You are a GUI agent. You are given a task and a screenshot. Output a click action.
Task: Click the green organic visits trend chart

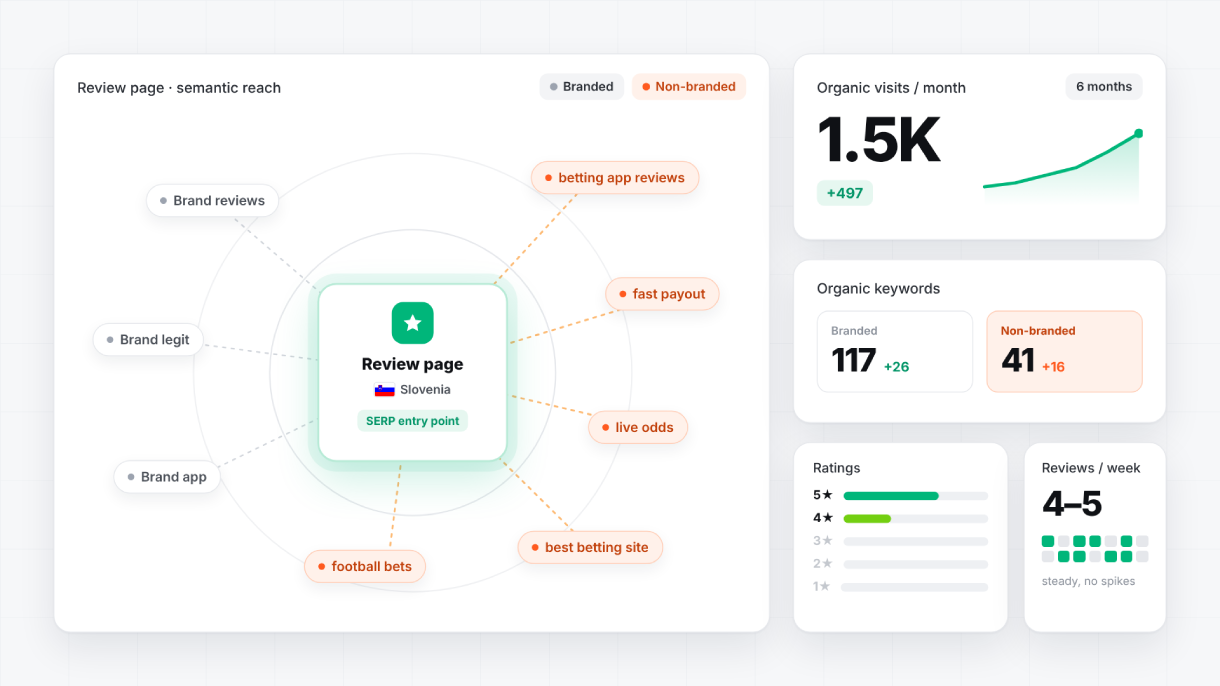pyautogui.click(x=1063, y=166)
